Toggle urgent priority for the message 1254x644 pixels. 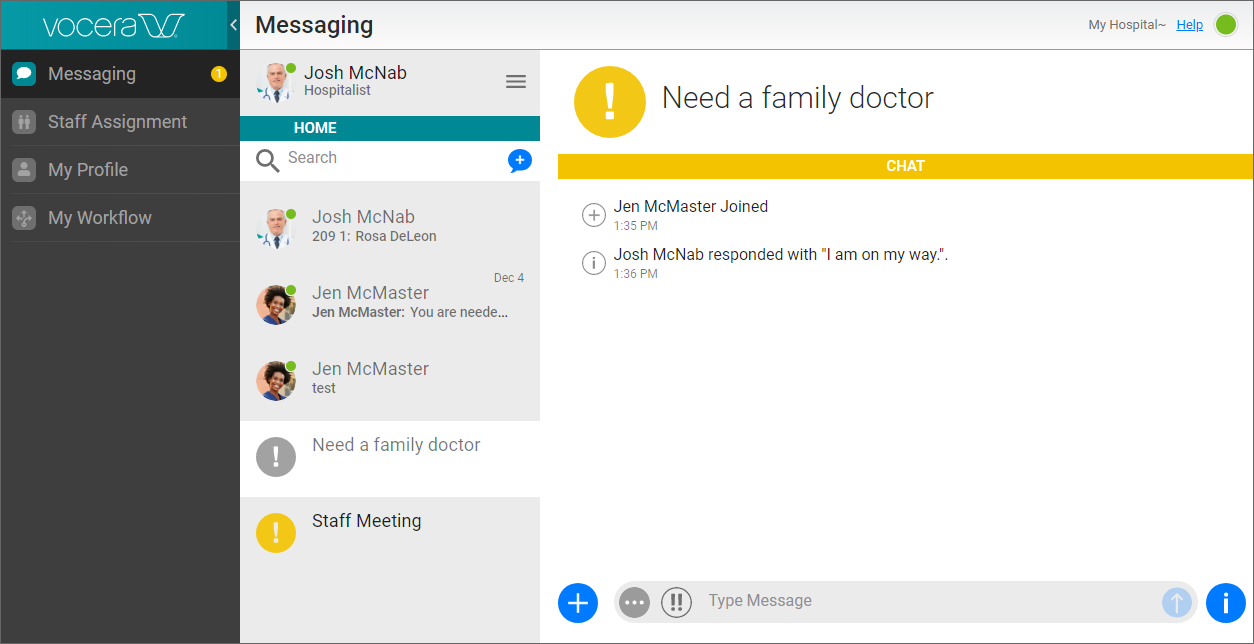pyautogui.click(x=676, y=602)
